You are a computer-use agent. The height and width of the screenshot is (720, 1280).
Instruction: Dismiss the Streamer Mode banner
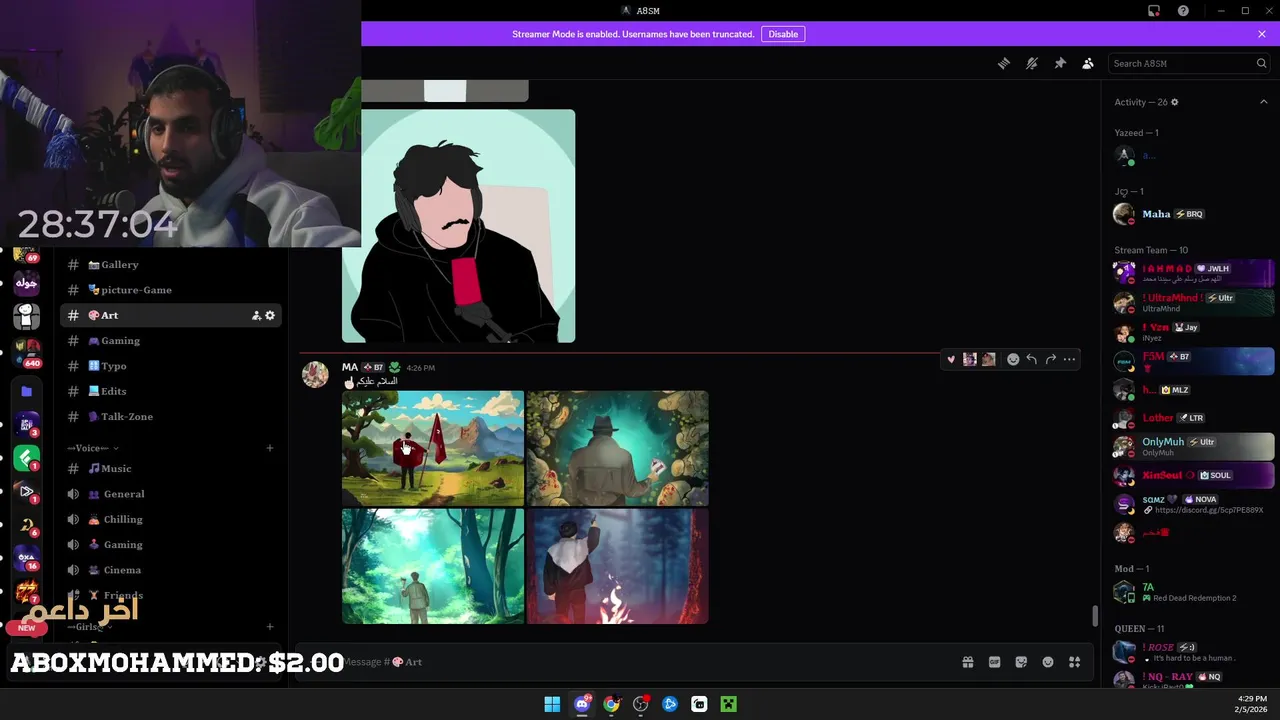point(1262,34)
